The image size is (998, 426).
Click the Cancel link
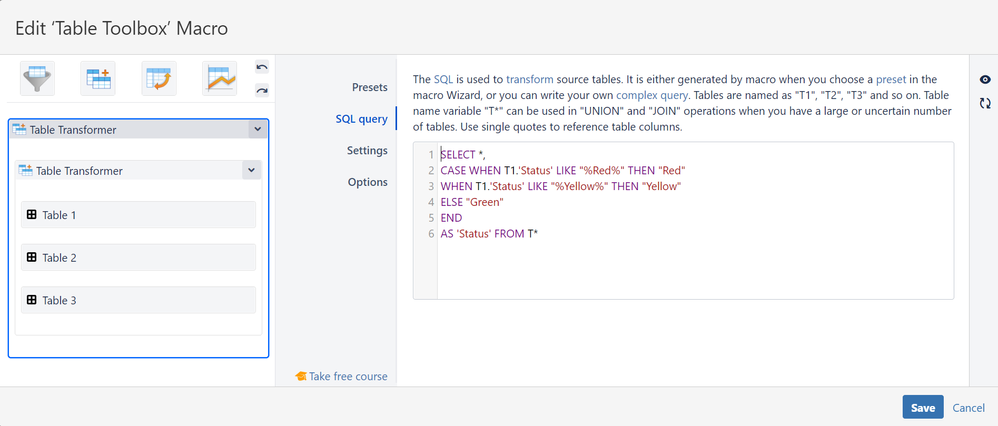(968, 408)
